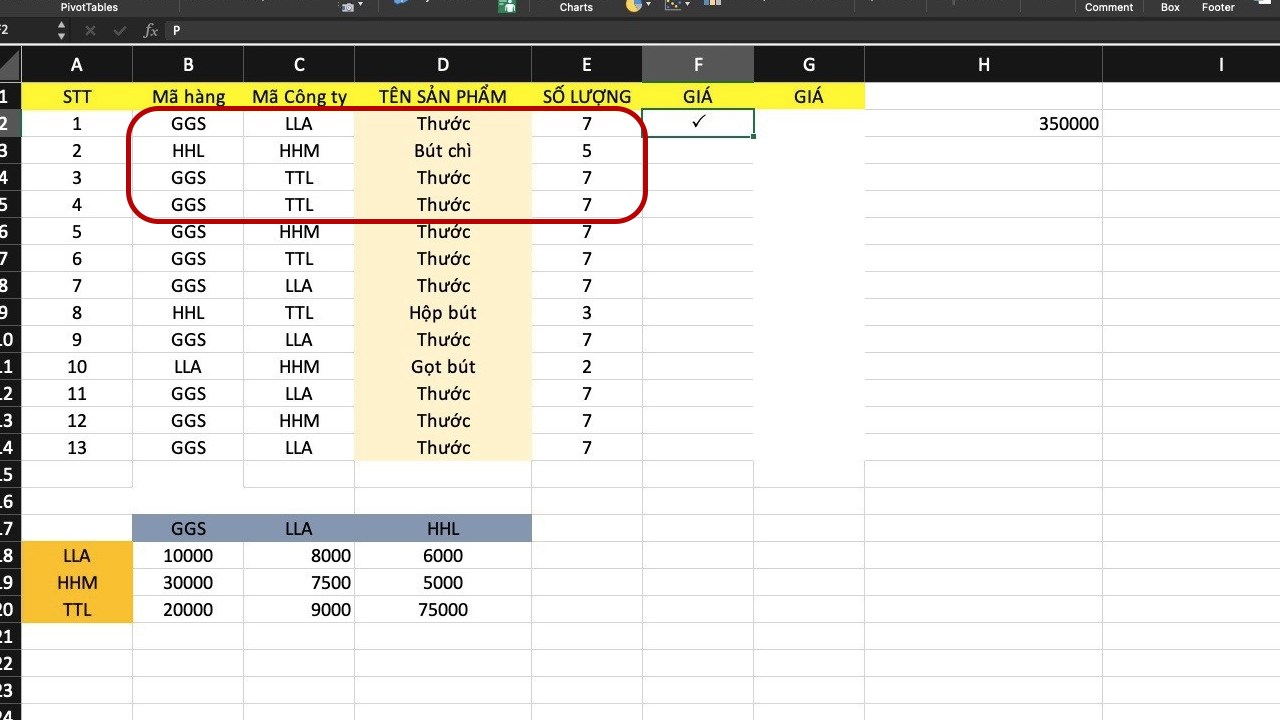Select the STT header cell
This screenshot has height=720, width=1280.
pyautogui.click(x=77, y=97)
